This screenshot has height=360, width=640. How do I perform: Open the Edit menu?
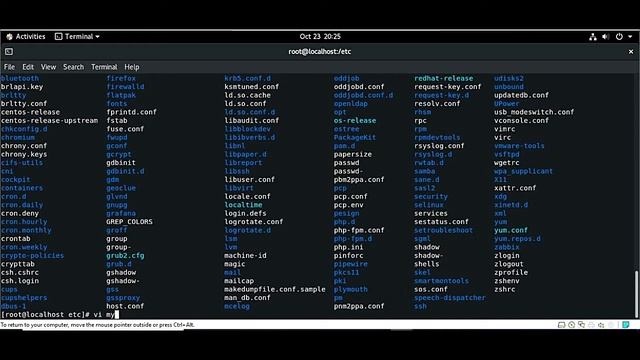tap(28, 67)
